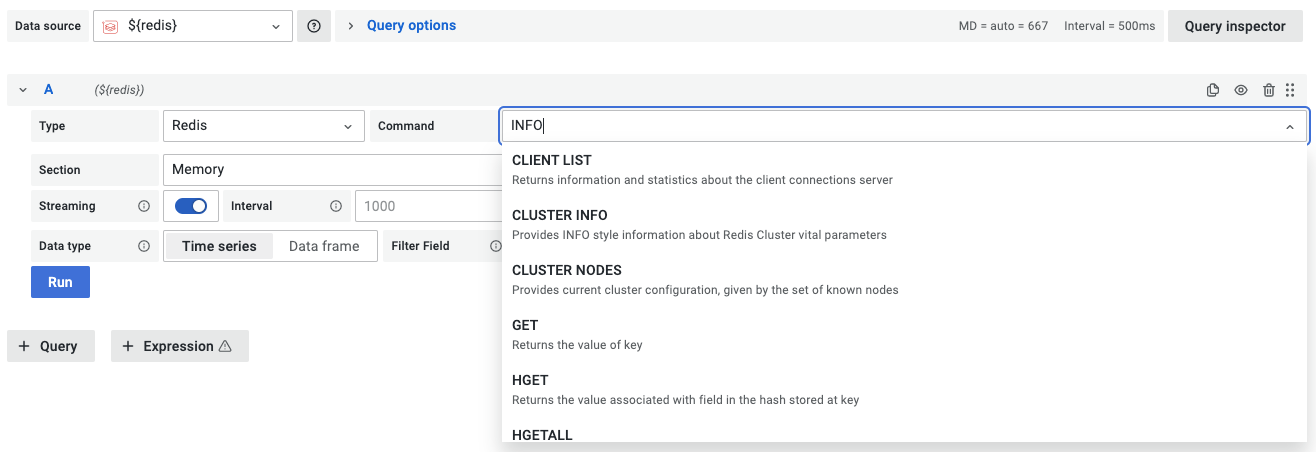Open the Type dropdown showing Redis
Image resolution: width=1316 pixels, height=452 pixels.
264,126
